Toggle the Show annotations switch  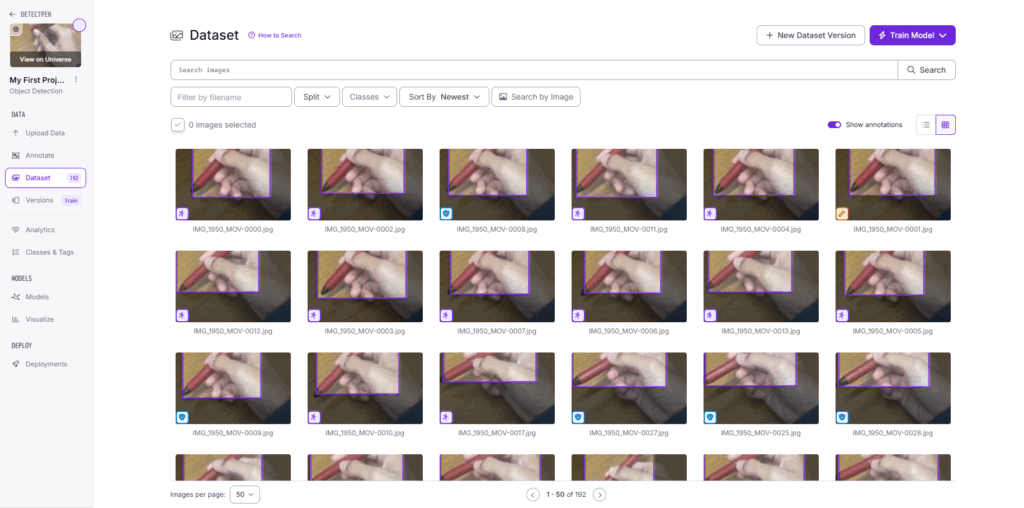point(834,125)
